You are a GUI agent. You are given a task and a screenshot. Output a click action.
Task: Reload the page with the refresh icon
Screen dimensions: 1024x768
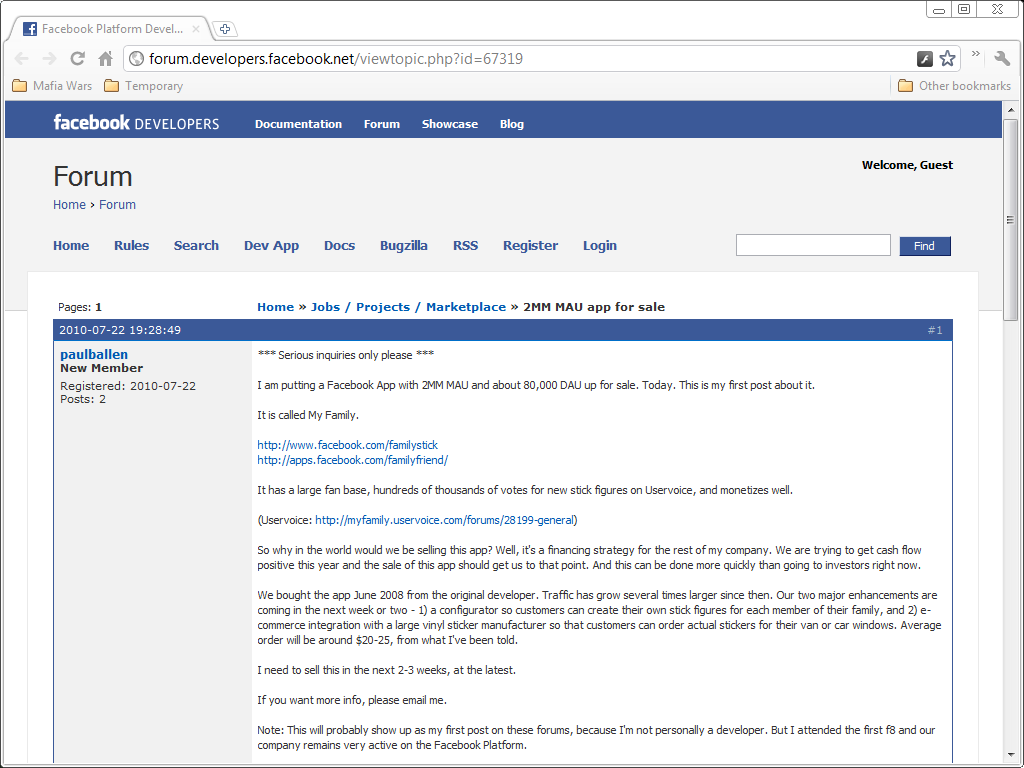pyautogui.click(x=78, y=59)
